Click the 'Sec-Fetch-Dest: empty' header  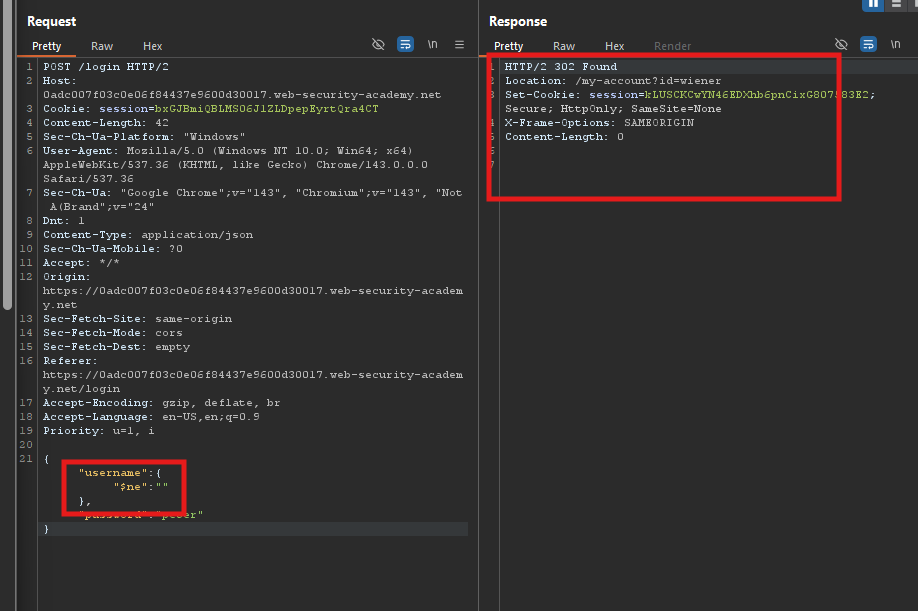117,347
